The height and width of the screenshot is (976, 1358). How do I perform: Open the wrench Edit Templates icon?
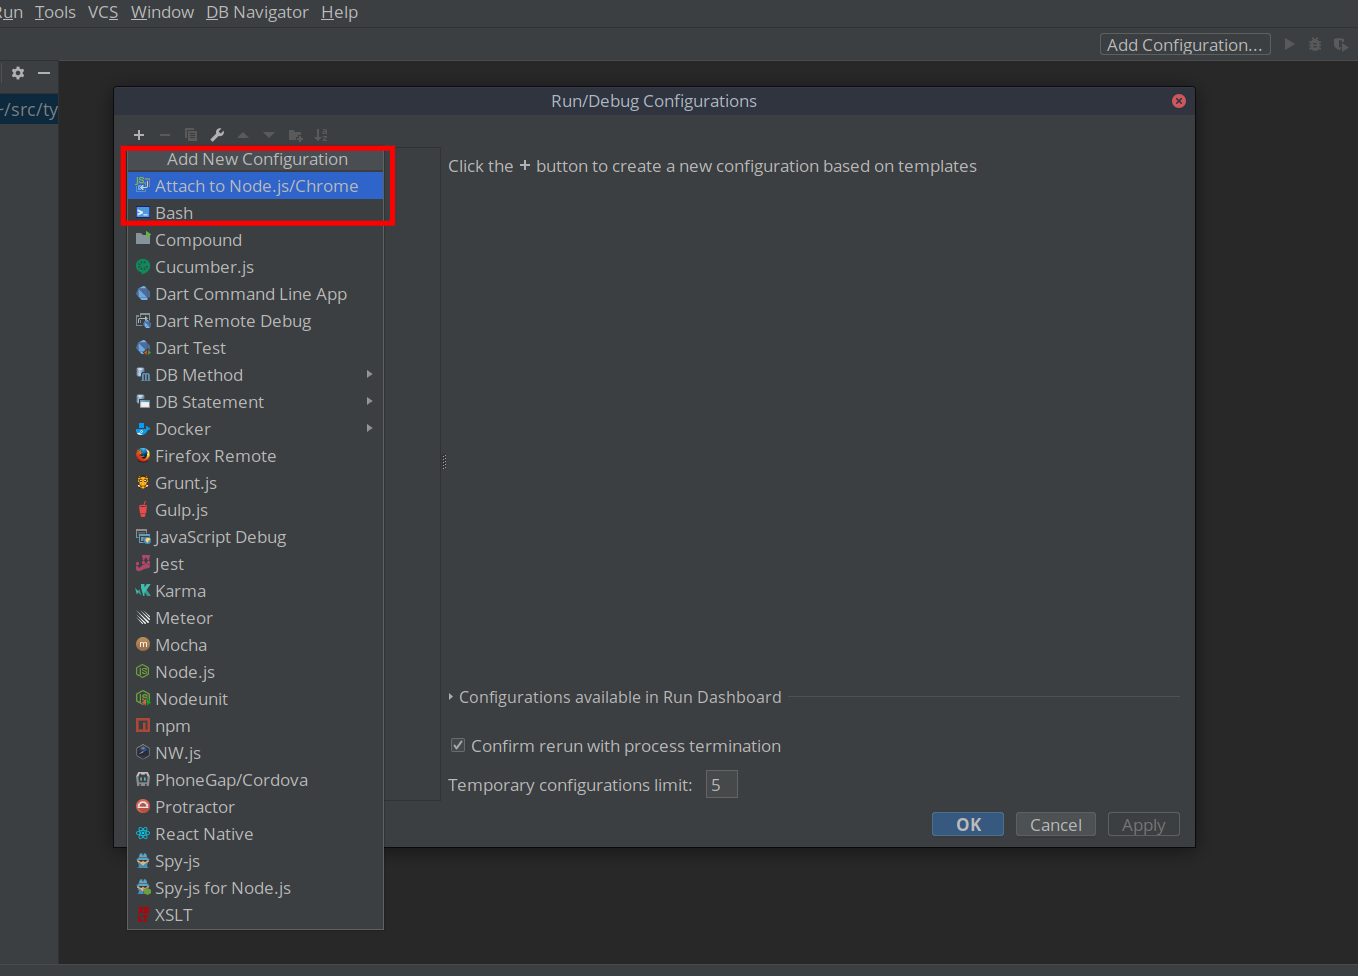pos(217,135)
